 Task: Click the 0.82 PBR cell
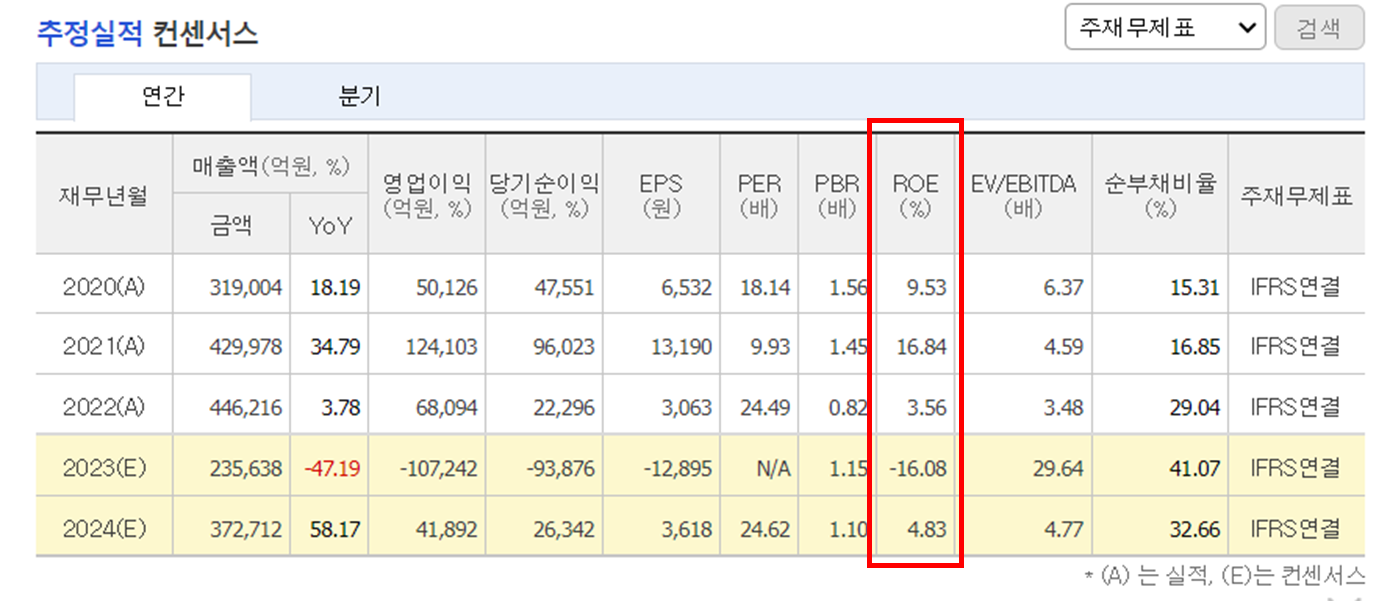click(848, 407)
